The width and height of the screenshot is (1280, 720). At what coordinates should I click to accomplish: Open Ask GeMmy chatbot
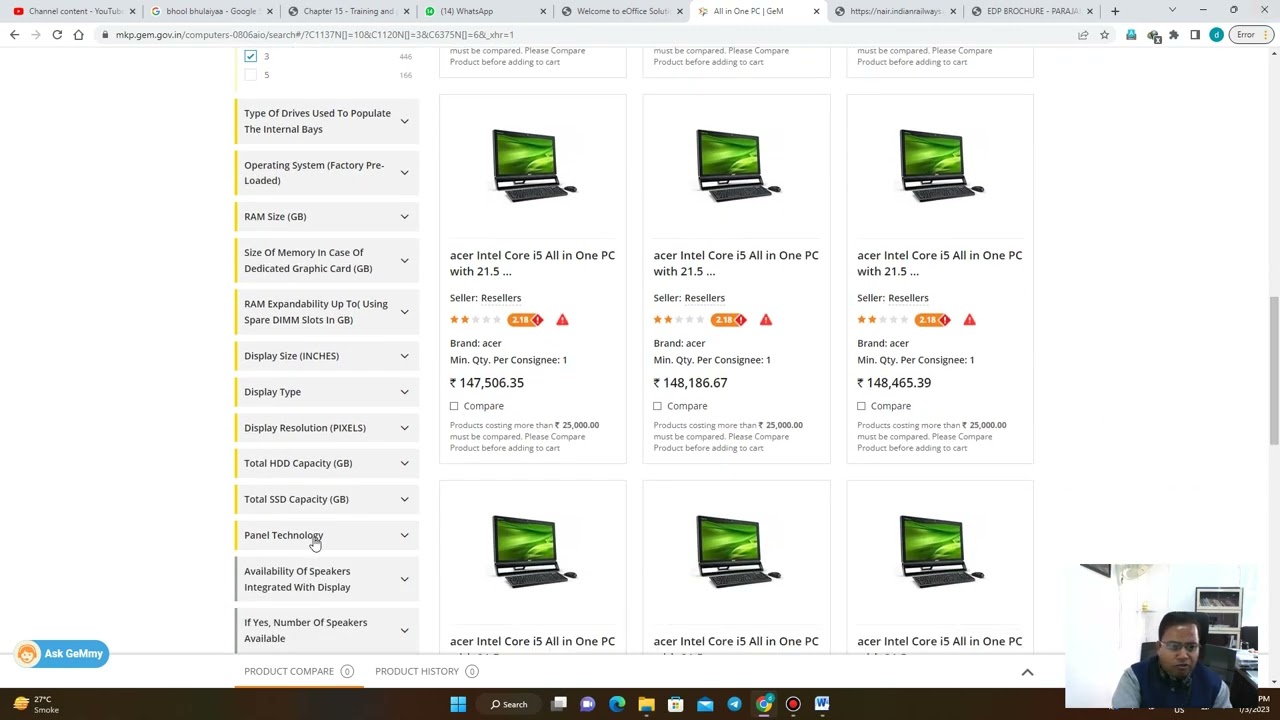(x=61, y=654)
